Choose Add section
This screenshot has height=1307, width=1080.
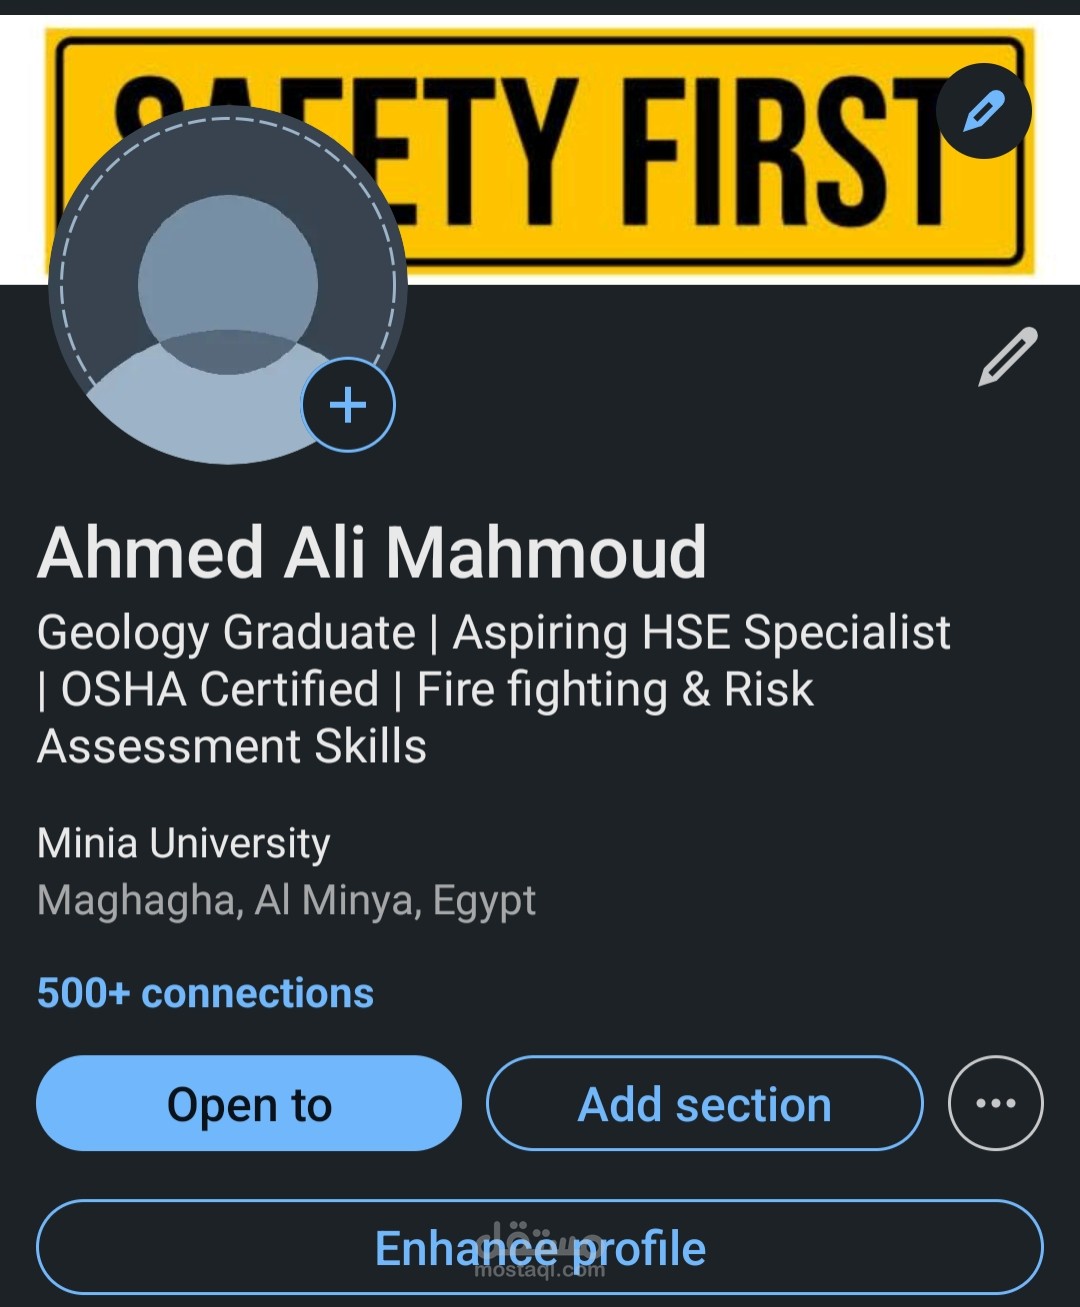tap(704, 1104)
